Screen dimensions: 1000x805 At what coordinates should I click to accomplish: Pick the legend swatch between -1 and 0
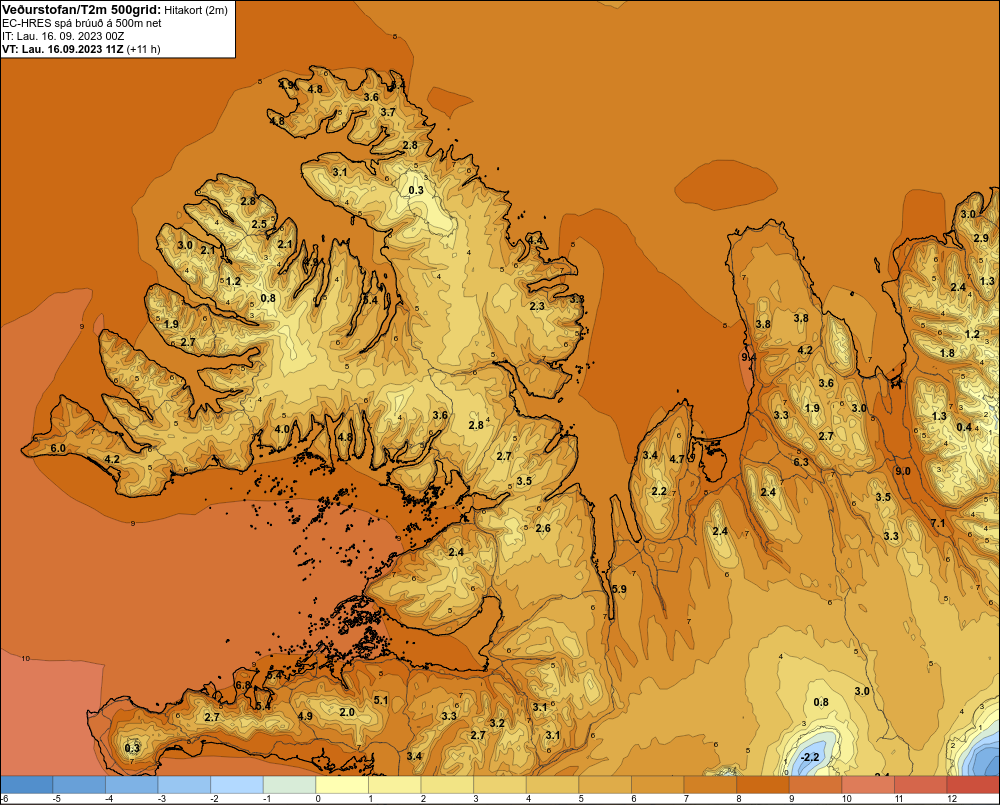(290, 785)
